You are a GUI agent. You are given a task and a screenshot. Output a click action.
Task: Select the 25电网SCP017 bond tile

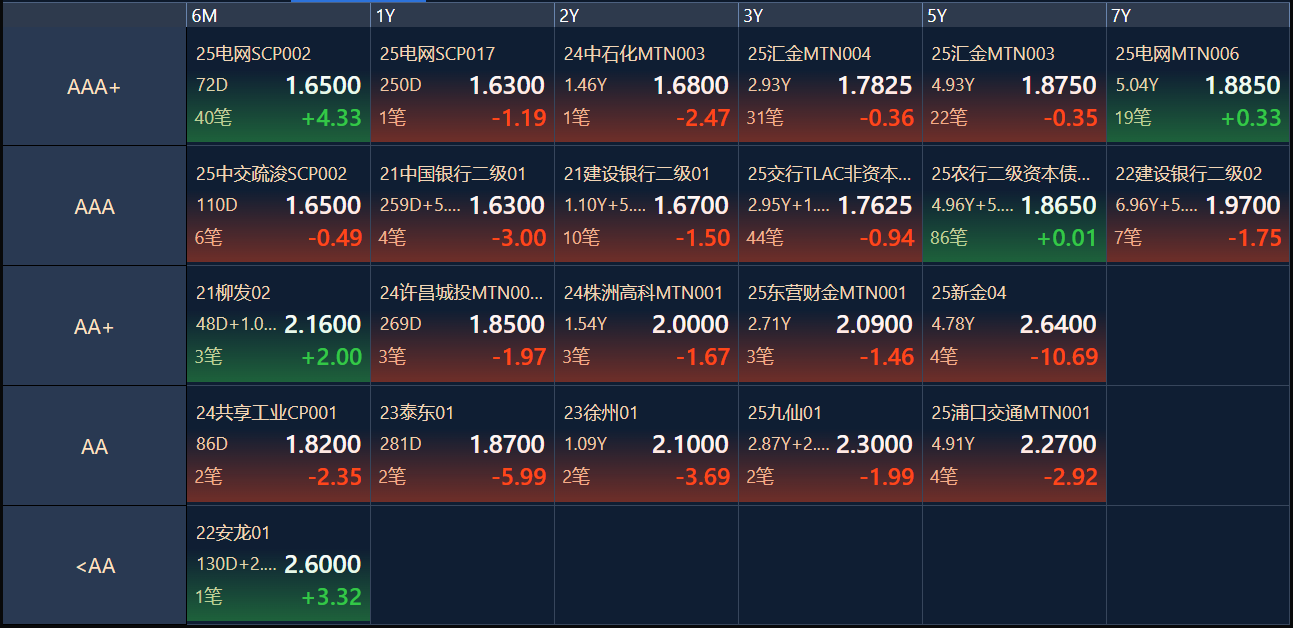click(x=463, y=85)
